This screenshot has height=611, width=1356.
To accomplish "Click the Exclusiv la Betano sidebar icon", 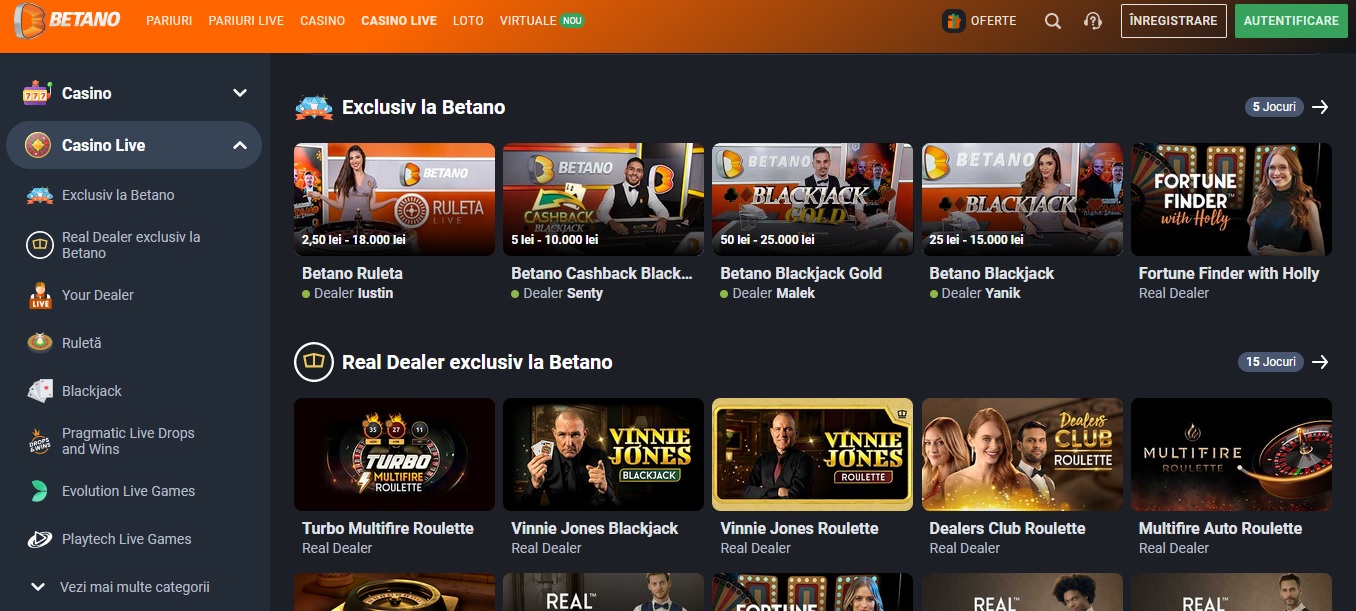I will (40, 195).
